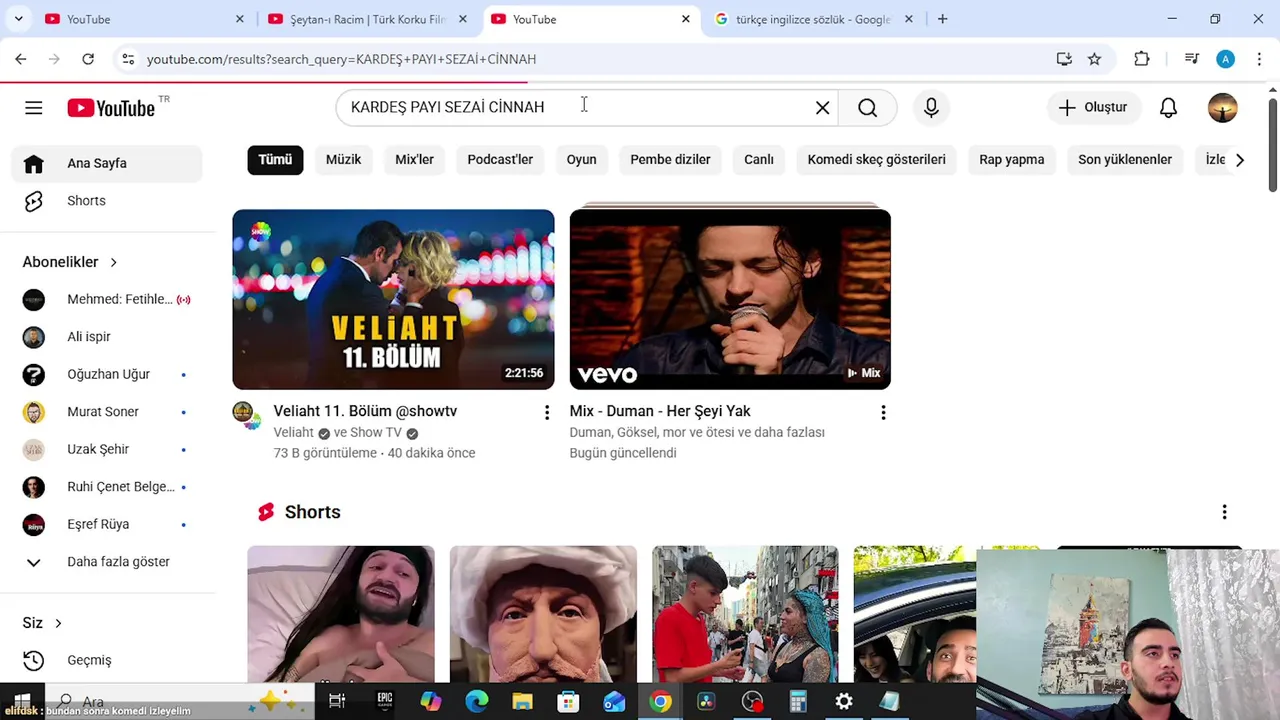1280x720 pixels.
Task: Go to Ana Sayfa in sidebar
Action: point(107,163)
